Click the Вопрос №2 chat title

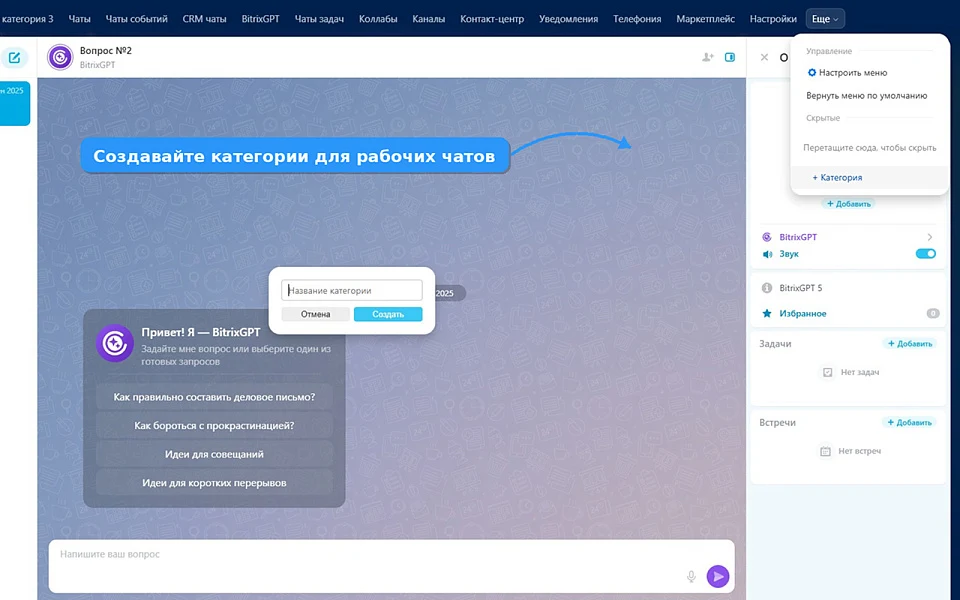tap(105, 51)
